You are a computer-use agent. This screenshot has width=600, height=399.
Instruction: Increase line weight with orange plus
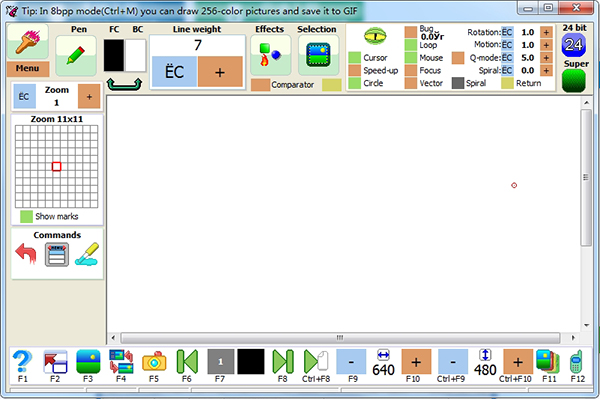coord(220,72)
